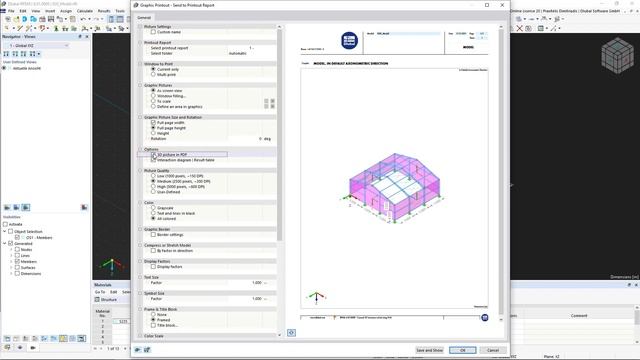This screenshot has height=360, width=640.
Task: Choose Window filling picture option
Action: tap(153, 96)
